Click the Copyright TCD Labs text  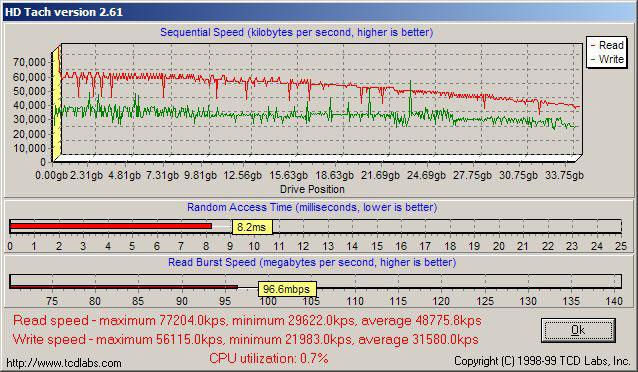542,361
